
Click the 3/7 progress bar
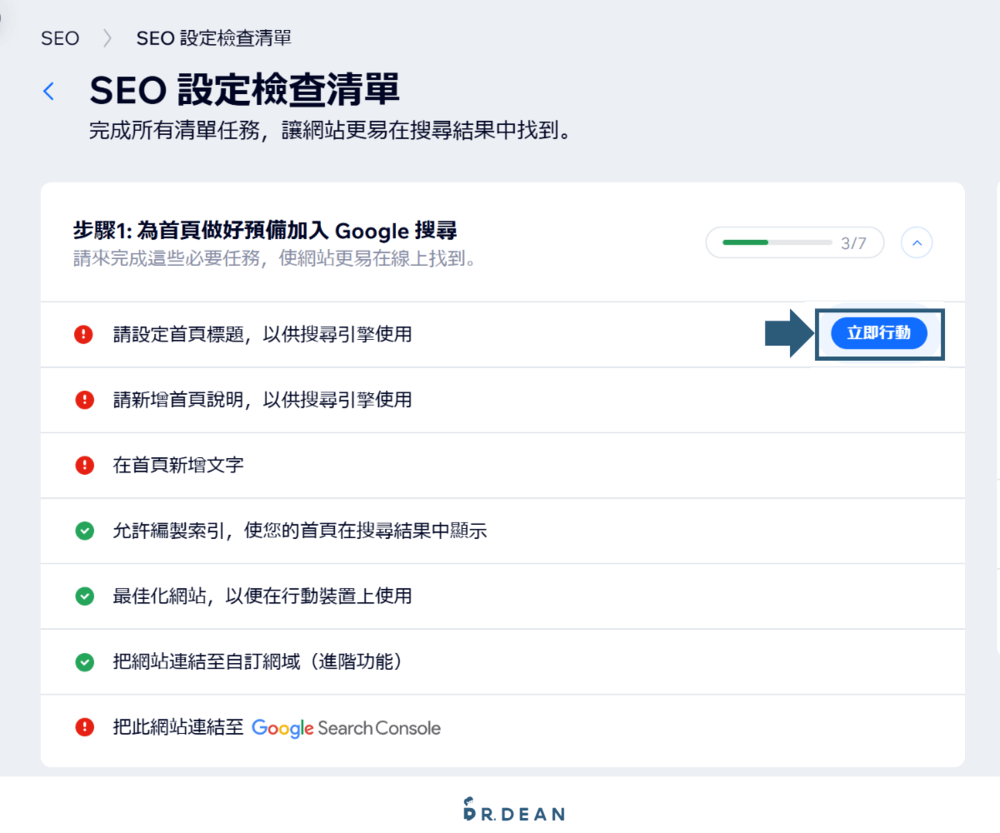tap(794, 242)
